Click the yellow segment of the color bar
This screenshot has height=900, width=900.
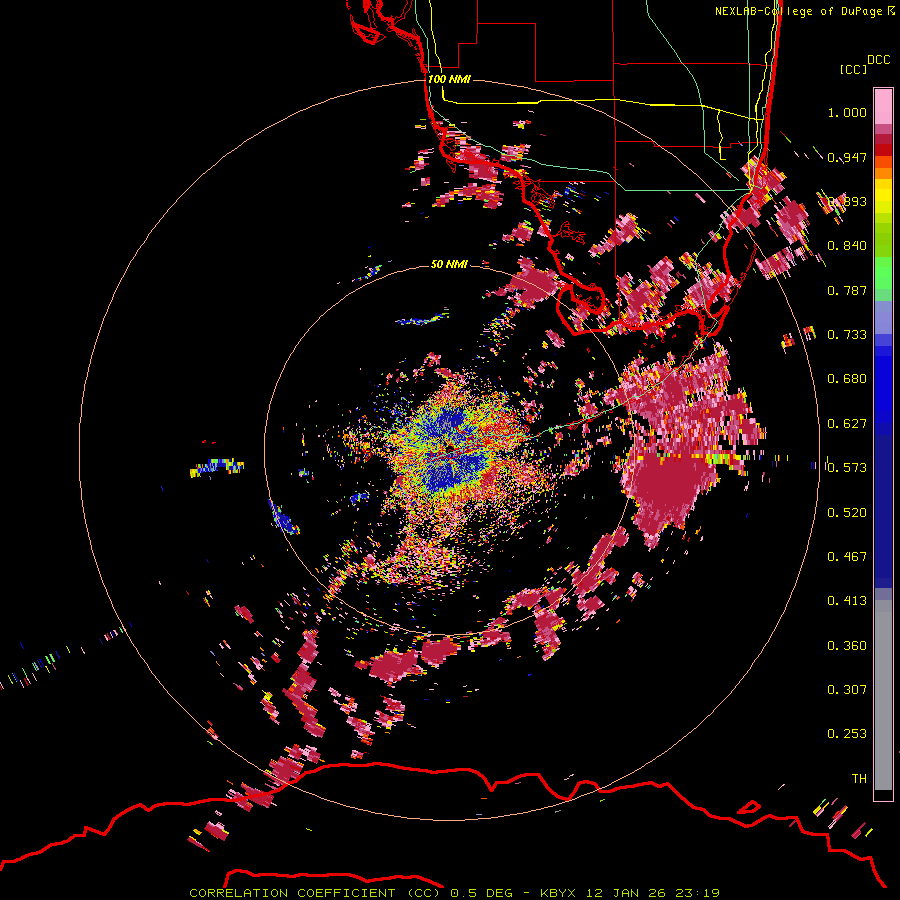pos(883,196)
